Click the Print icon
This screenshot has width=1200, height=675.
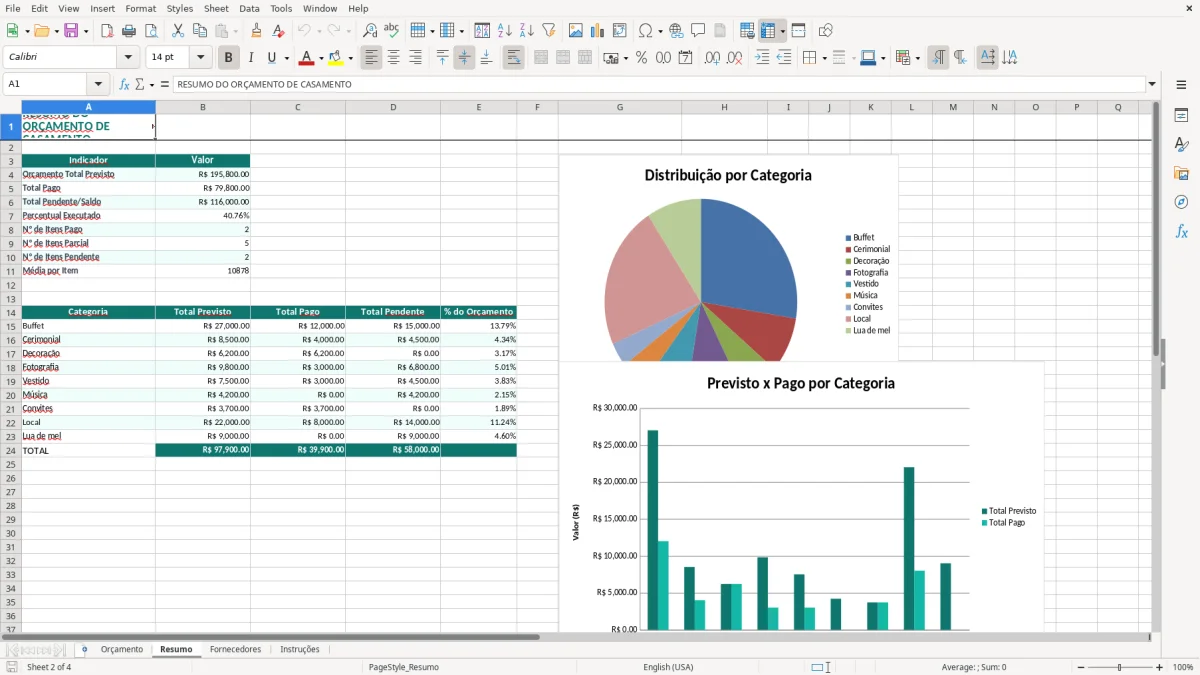129,31
